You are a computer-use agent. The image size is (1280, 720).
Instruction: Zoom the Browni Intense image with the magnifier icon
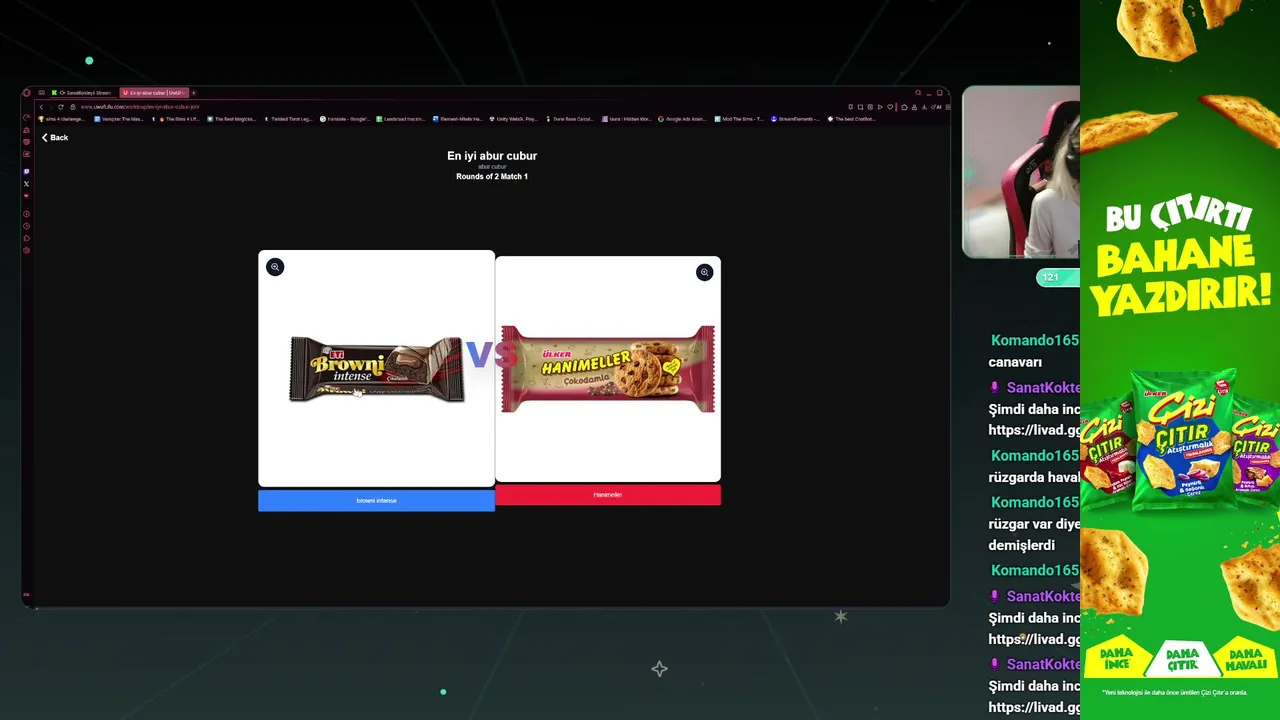coord(275,267)
